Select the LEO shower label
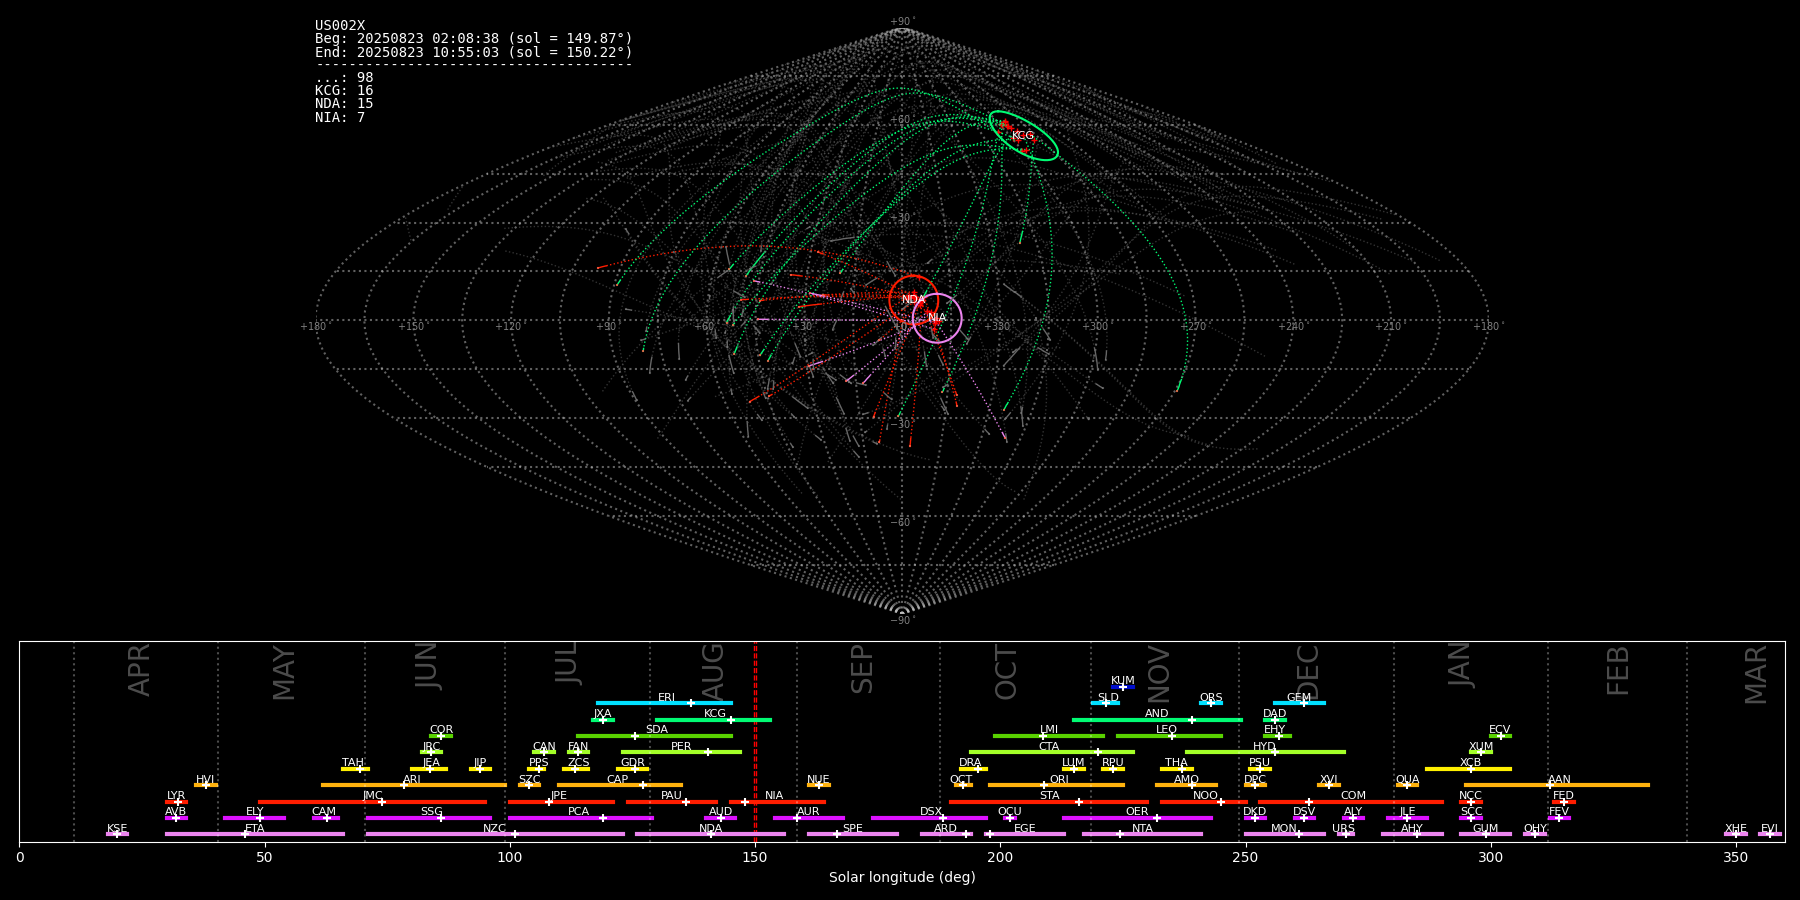Image resolution: width=1800 pixels, height=900 pixels. coord(1166,730)
